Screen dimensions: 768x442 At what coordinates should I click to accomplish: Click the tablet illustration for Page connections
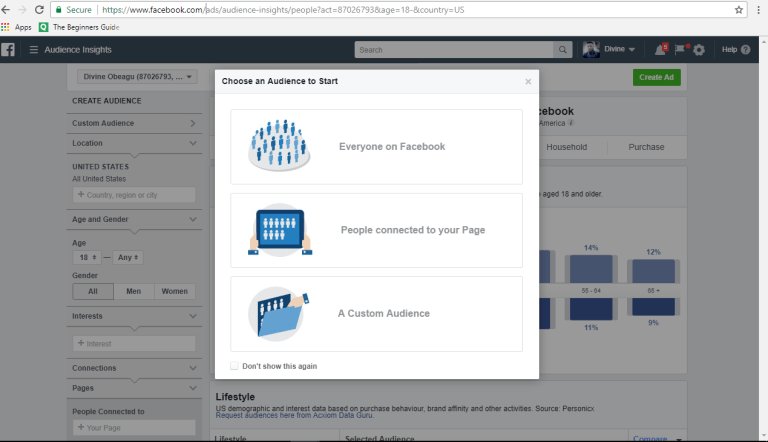click(280, 230)
